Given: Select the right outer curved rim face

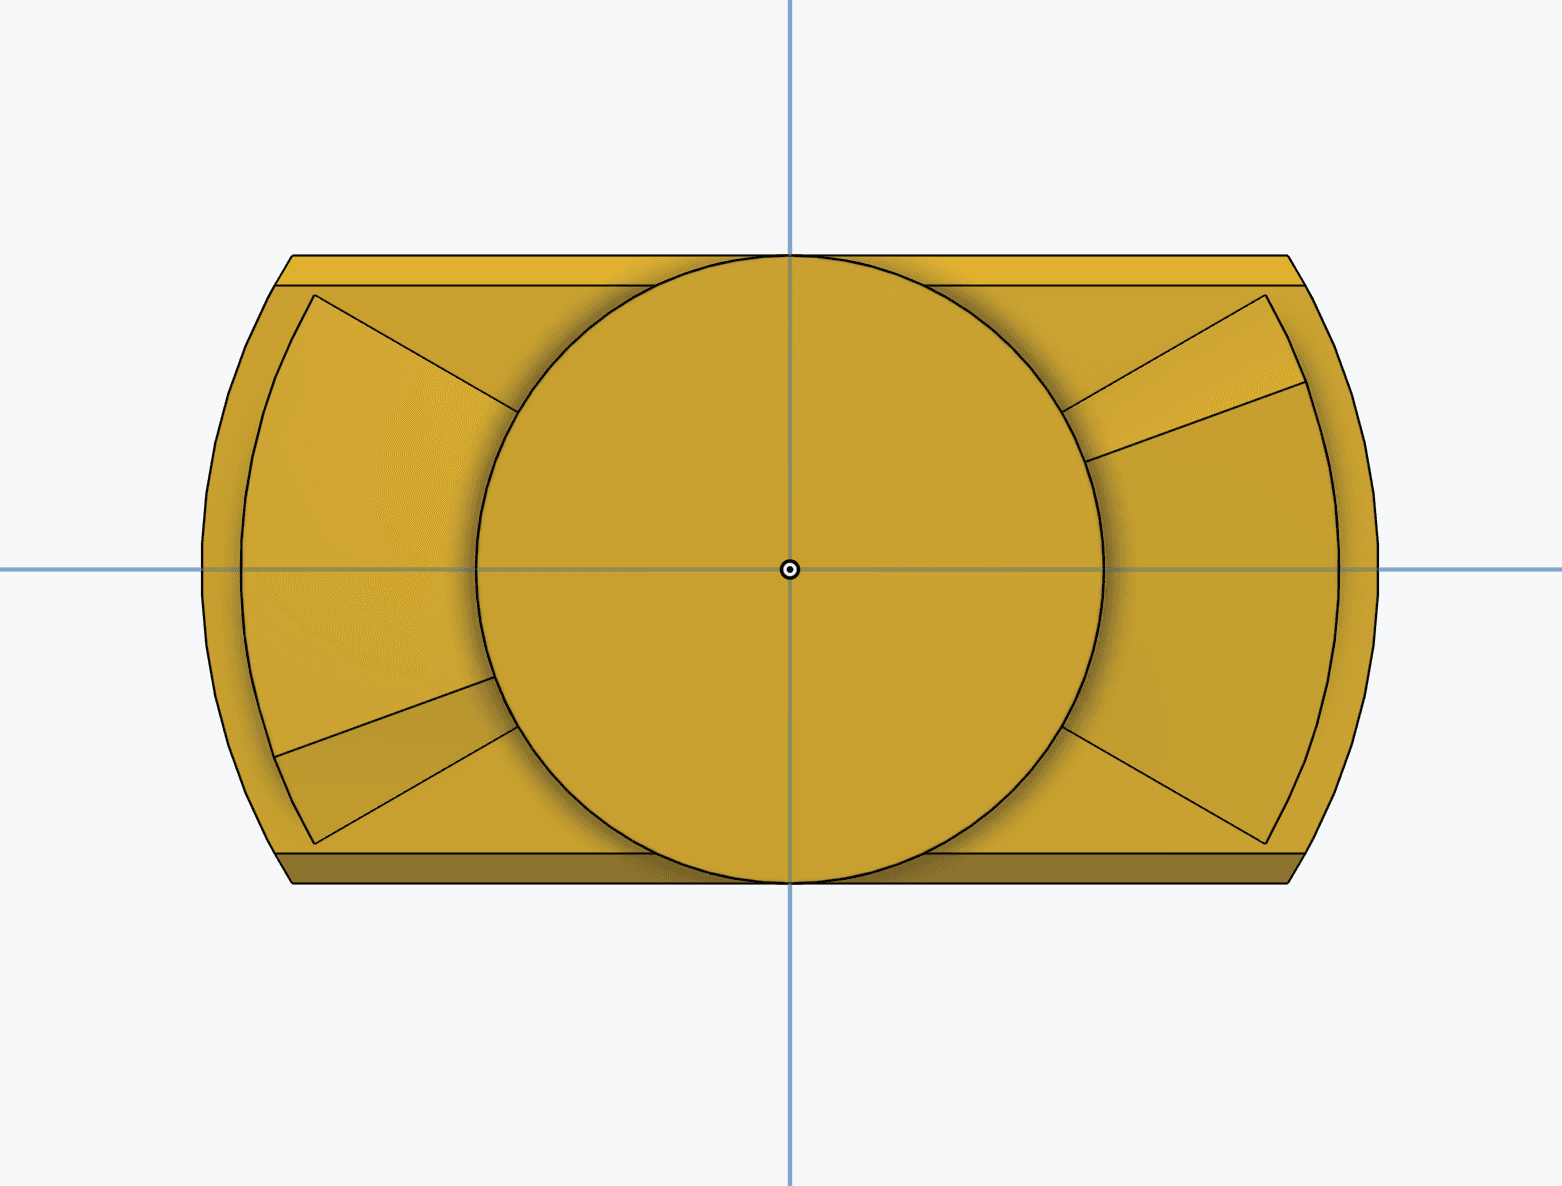Looking at the screenshot, I should (x=1358, y=570).
